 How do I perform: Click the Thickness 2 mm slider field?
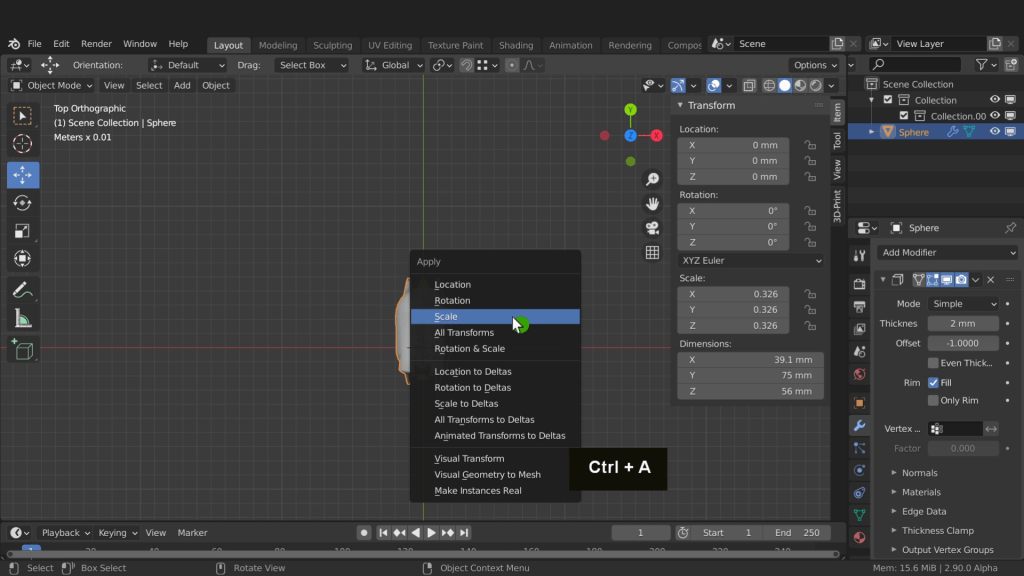pos(962,324)
